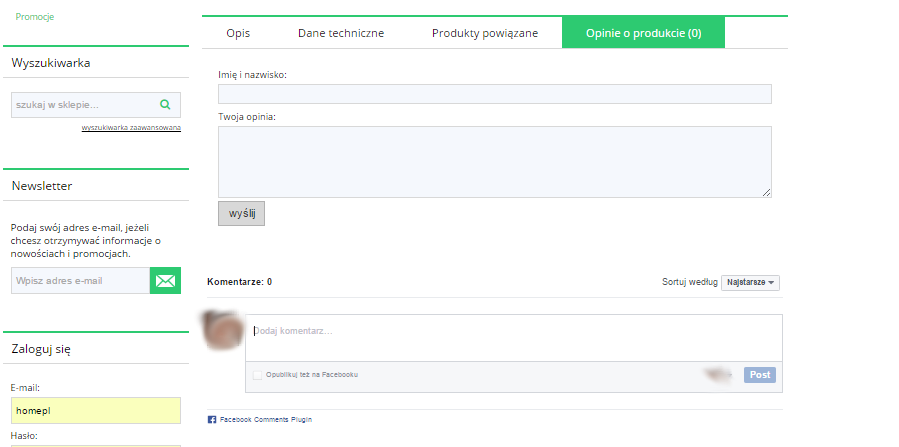899x447 pixels.
Task: Open the Promocje link
Action: 34,17
